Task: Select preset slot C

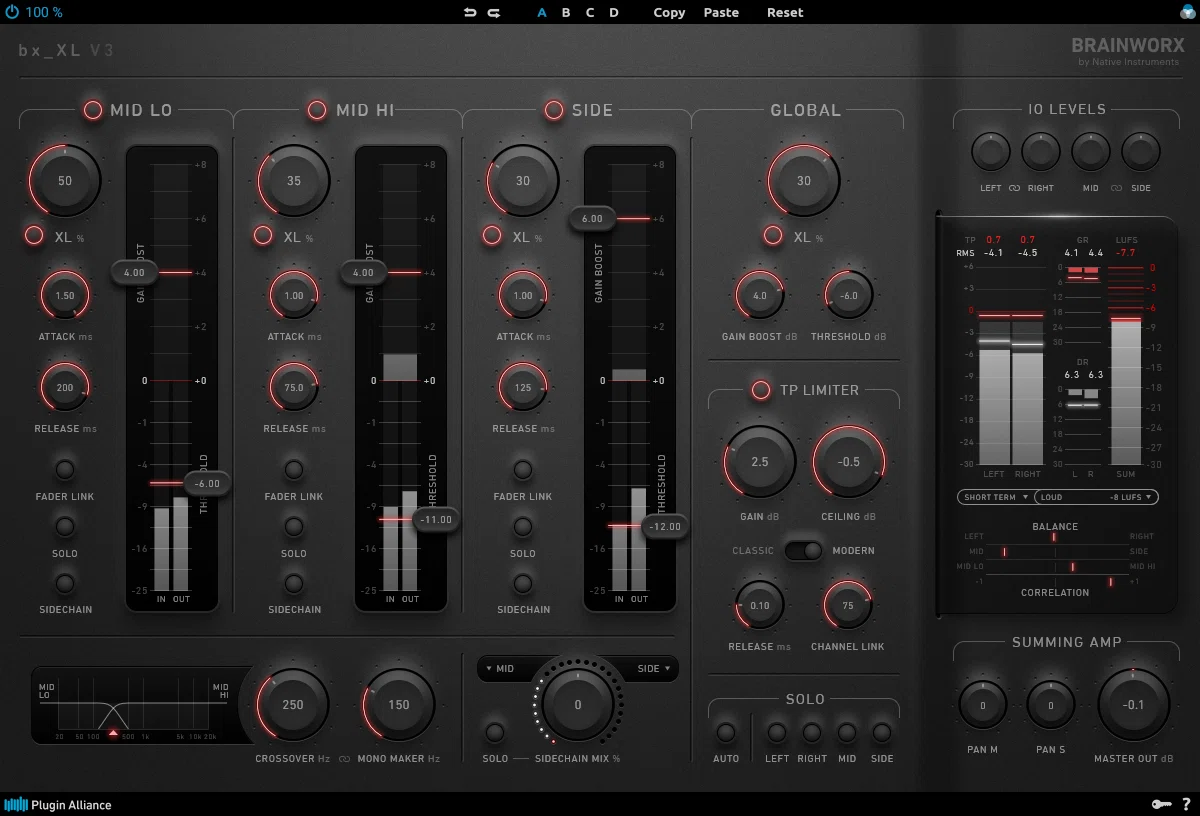Action: [590, 13]
